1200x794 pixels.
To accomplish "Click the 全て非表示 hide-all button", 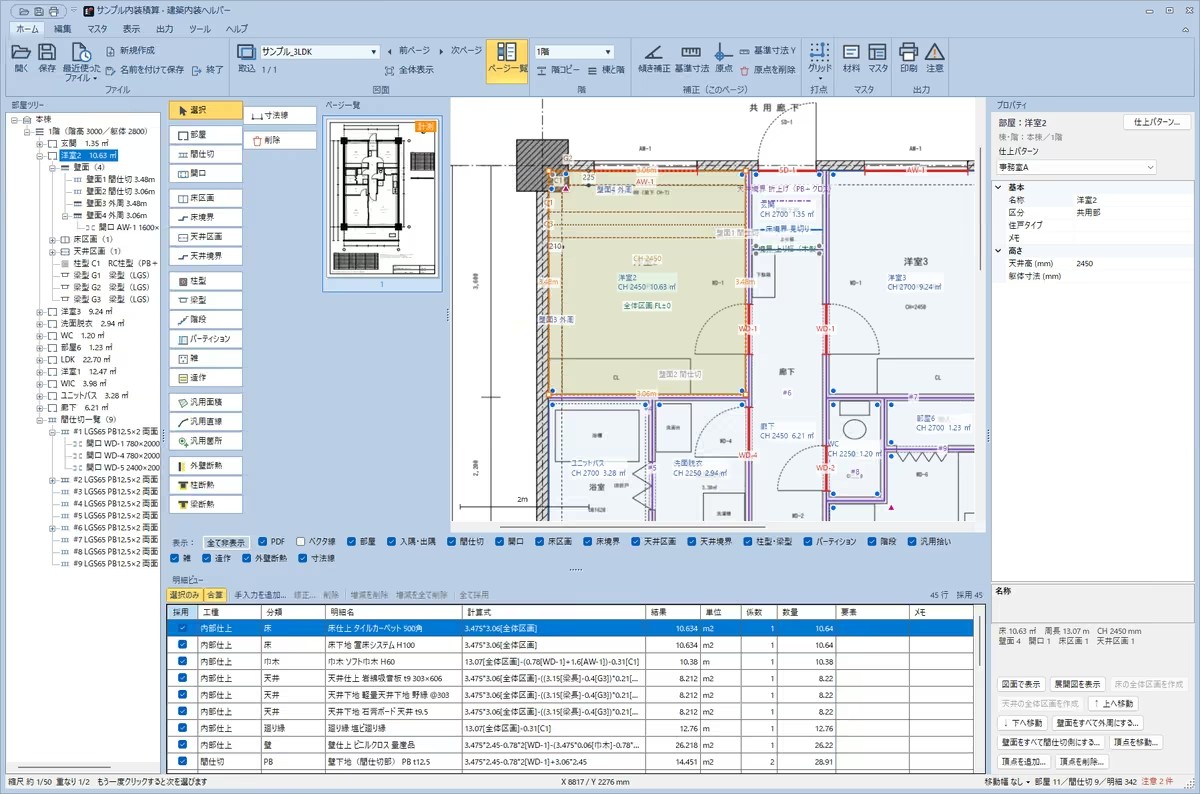I will [x=227, y=541].
